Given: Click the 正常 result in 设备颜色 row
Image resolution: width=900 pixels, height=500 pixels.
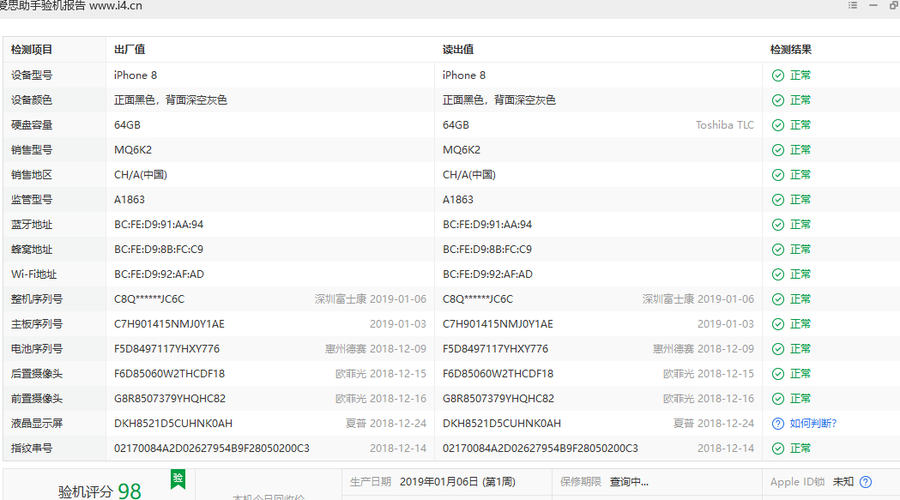Looking at the screenshot, I should point(800,100).
